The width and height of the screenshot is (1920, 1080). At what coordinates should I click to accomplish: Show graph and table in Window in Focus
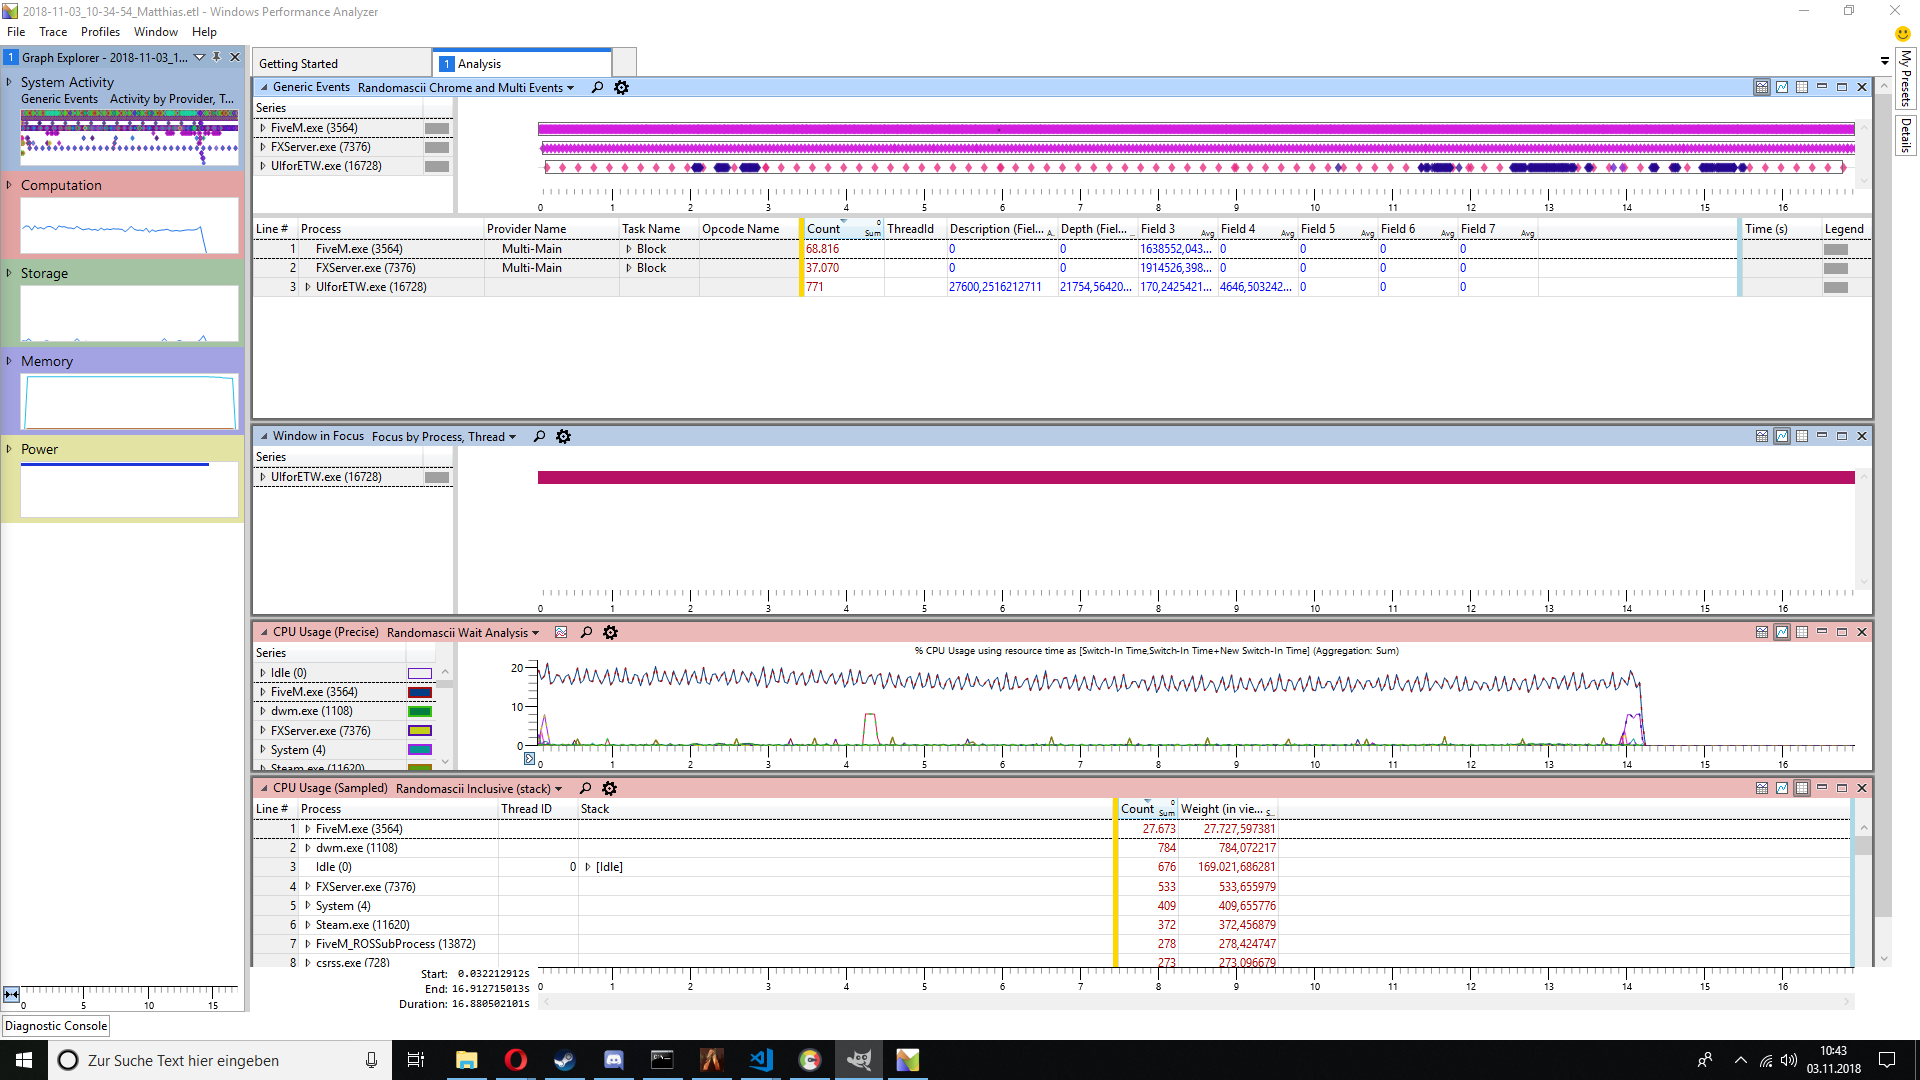[1762, 437]
